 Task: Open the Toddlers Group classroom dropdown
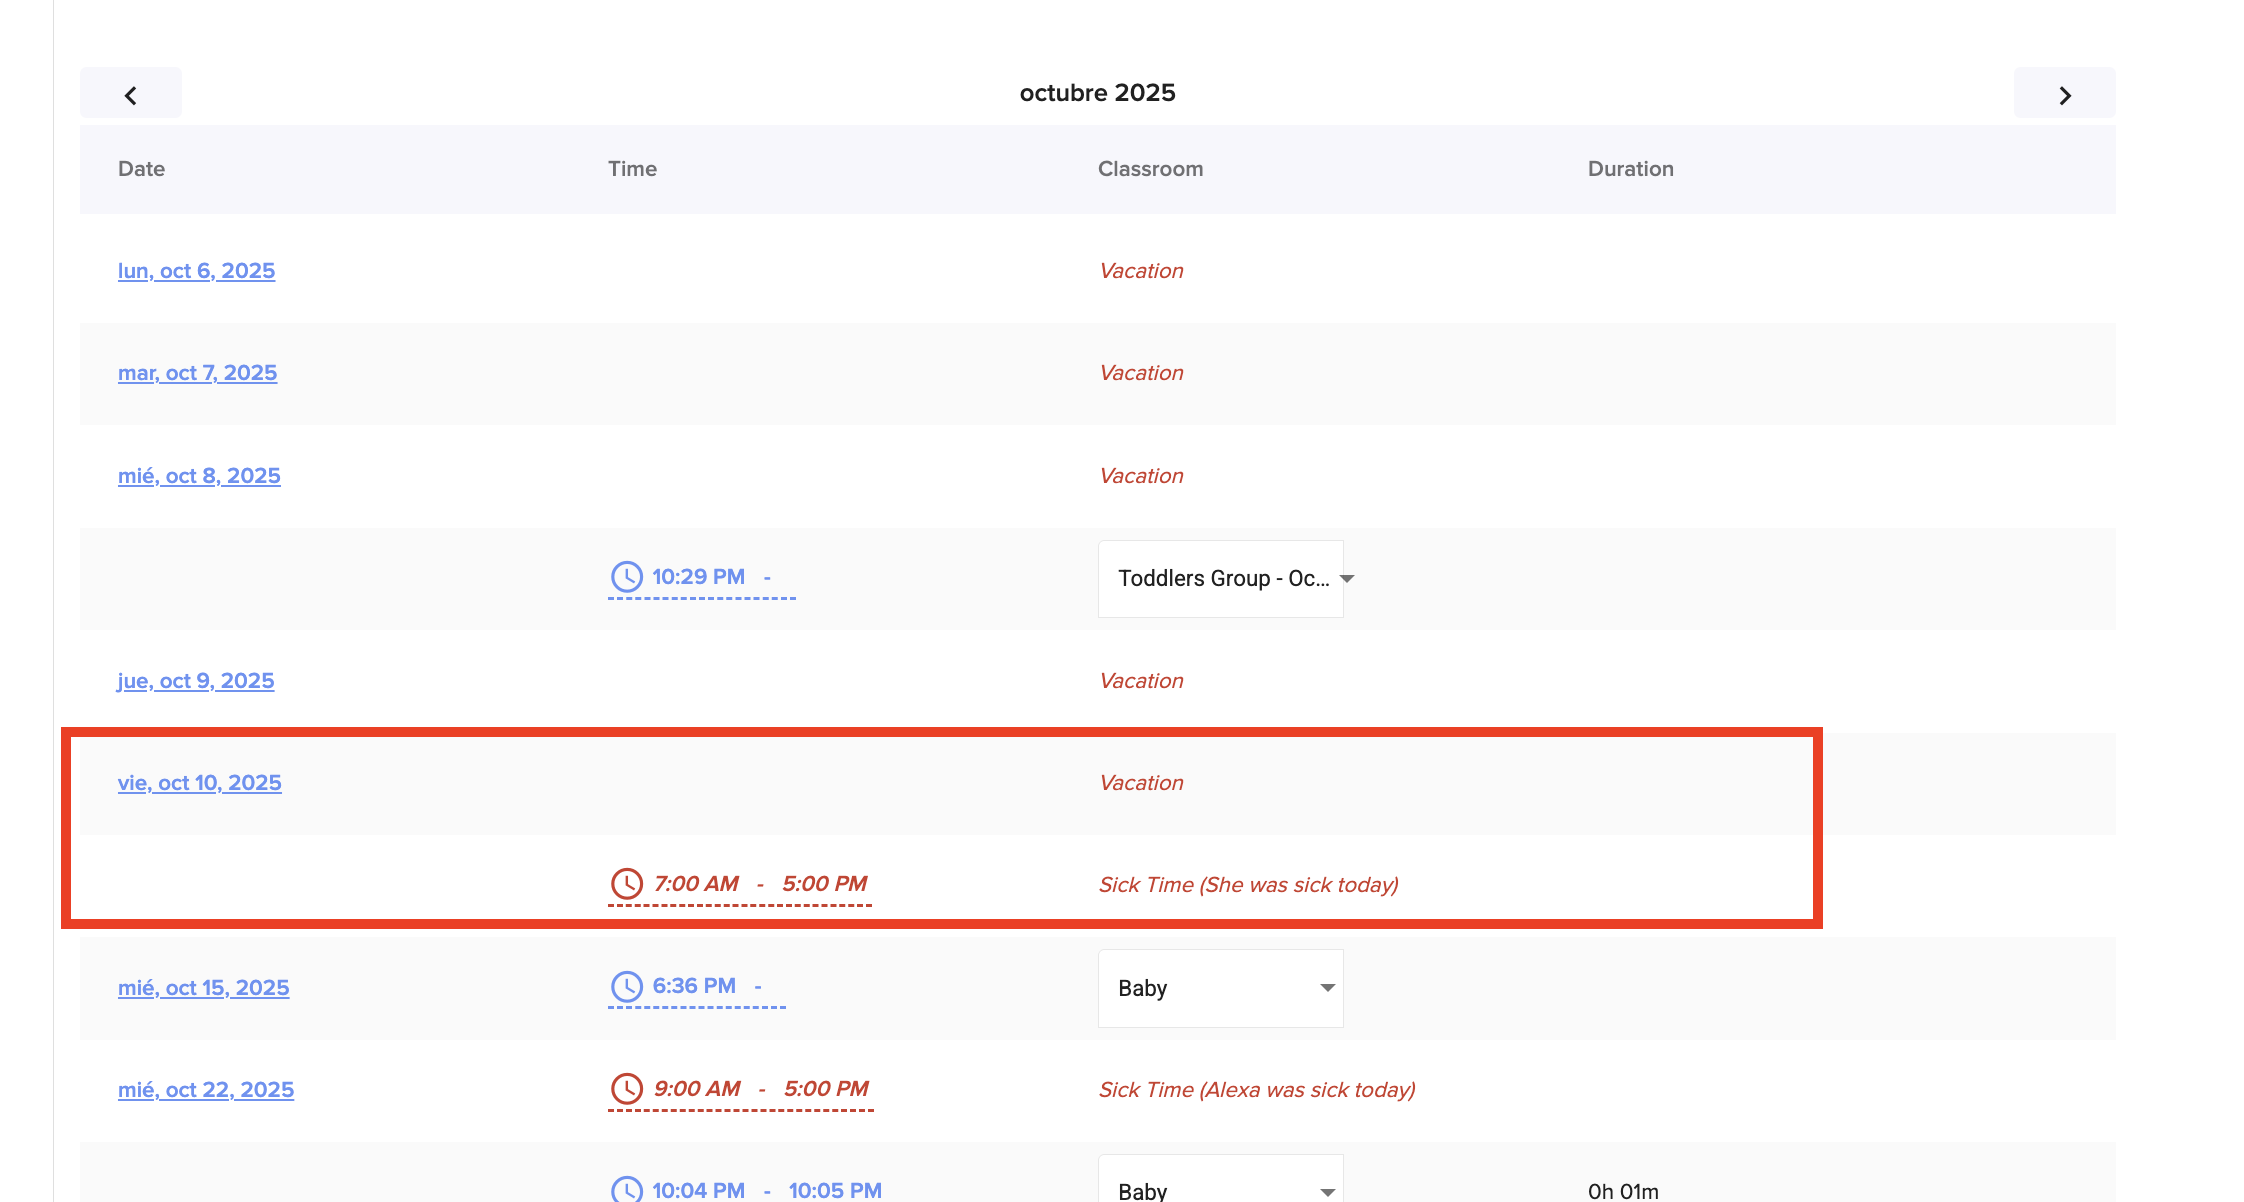coord(1221,579)
